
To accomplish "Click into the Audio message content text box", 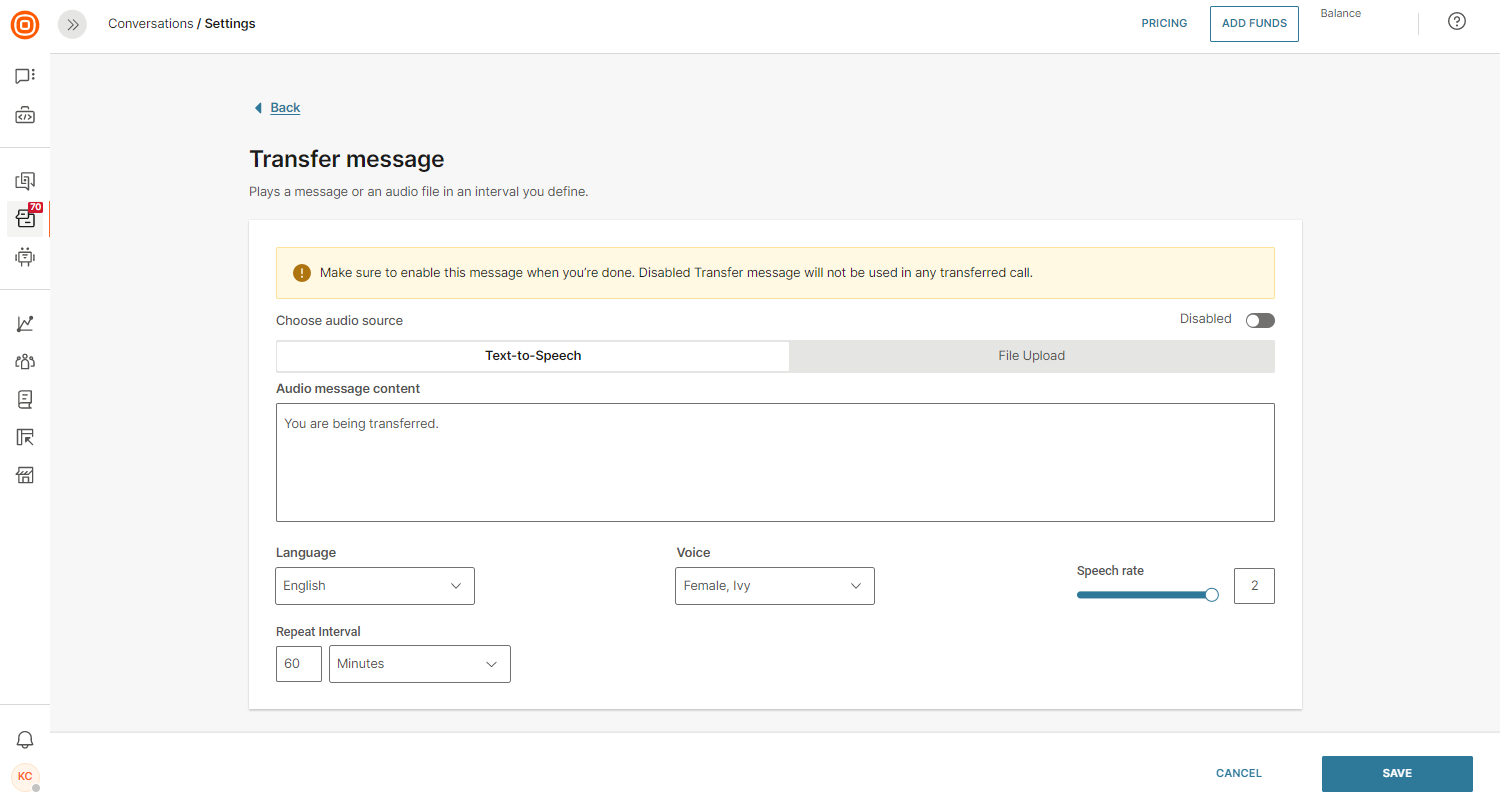I will coord(775,462).
